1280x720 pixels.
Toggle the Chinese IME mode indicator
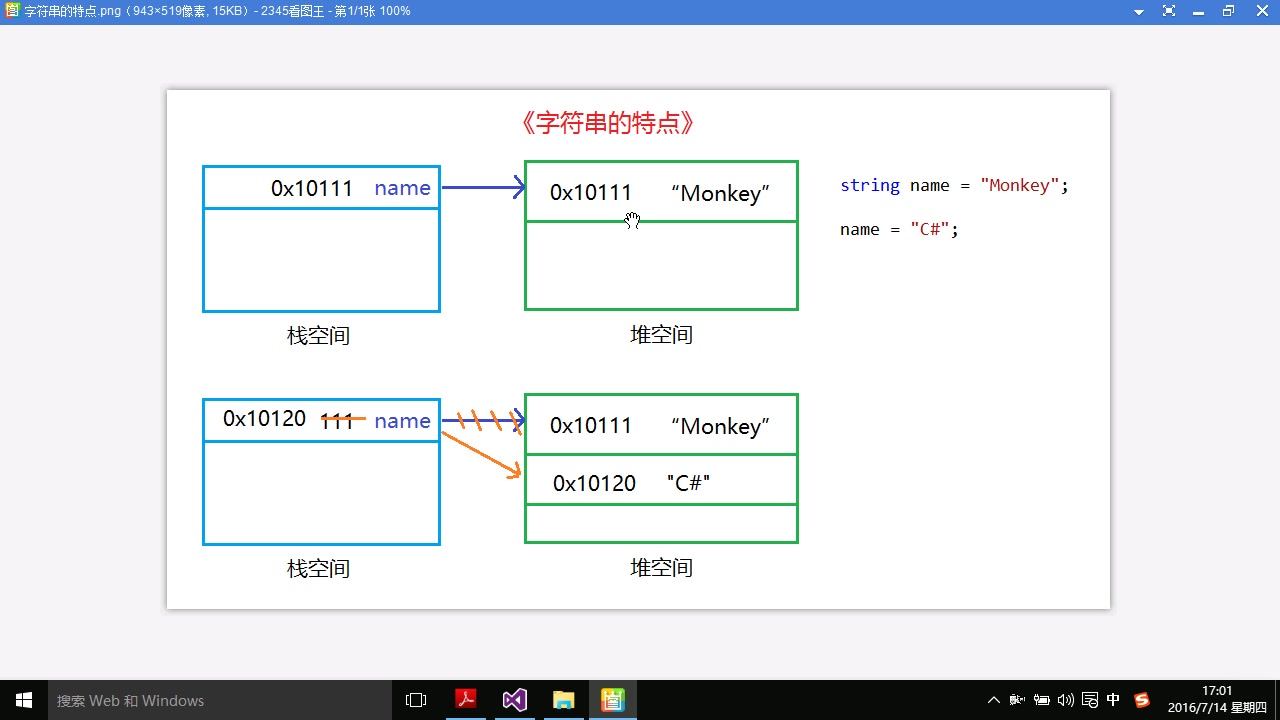pos(1114,700)
